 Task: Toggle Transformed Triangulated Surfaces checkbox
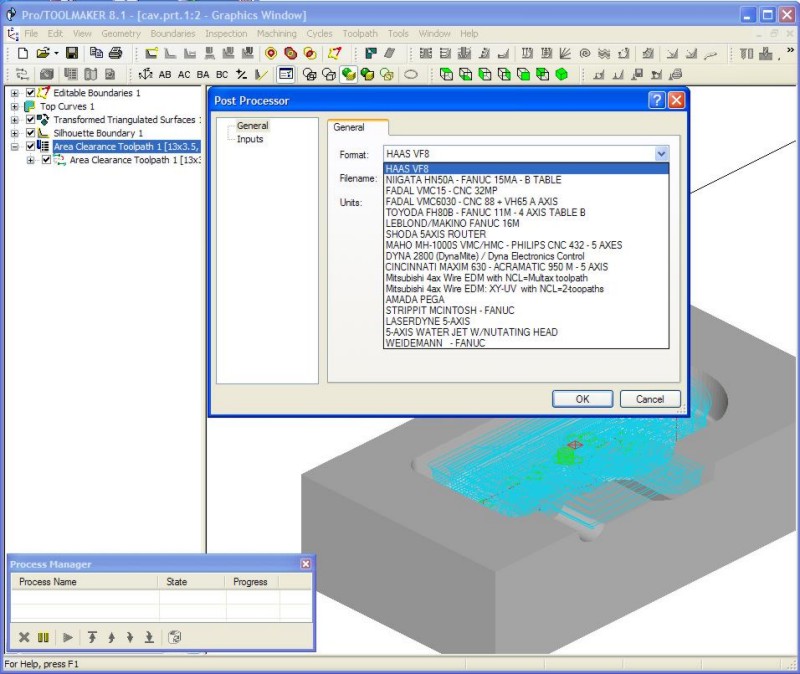tap(31, 119)
